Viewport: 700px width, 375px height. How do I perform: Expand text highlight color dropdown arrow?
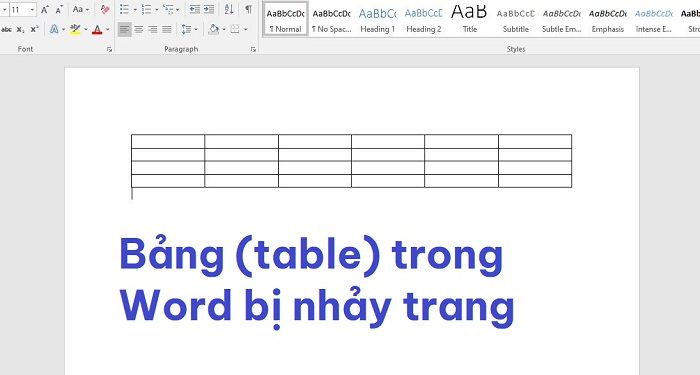[x=86, y=30]
